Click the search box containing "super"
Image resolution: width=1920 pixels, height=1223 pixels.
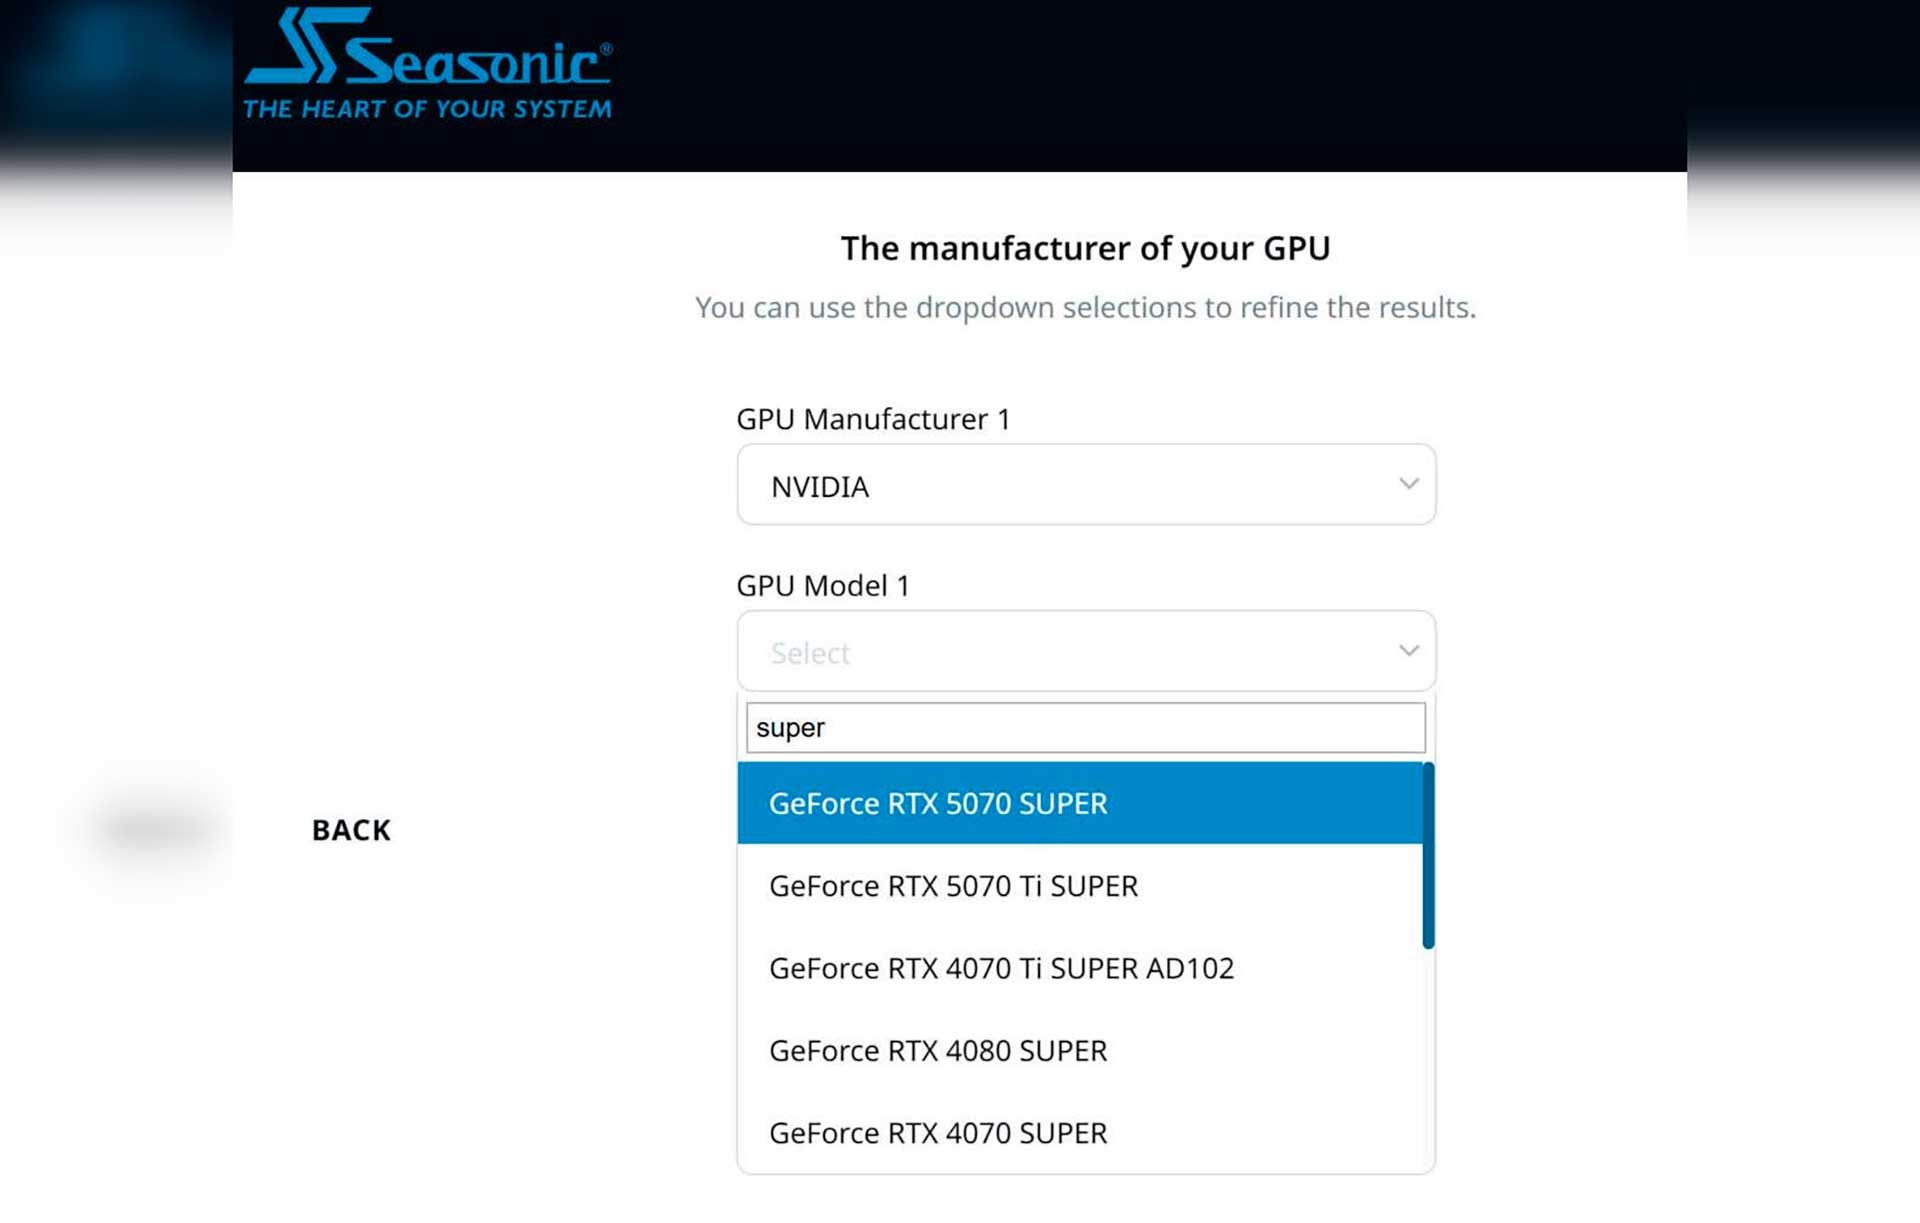tap(1085, 728)
